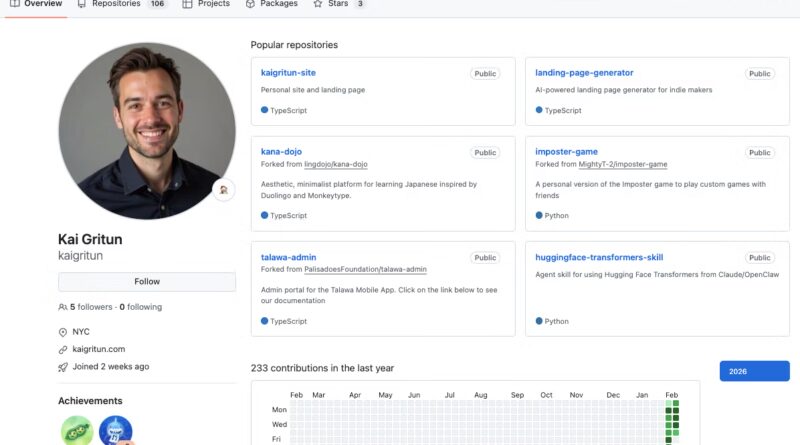Select the 2026 contributions year button

point(755,371)
